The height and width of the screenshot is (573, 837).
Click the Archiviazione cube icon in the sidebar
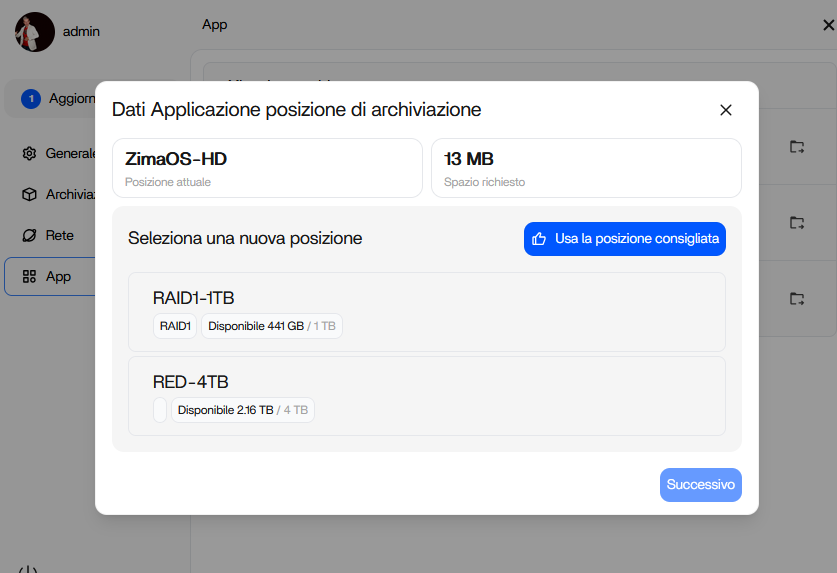tap(29, 194)
